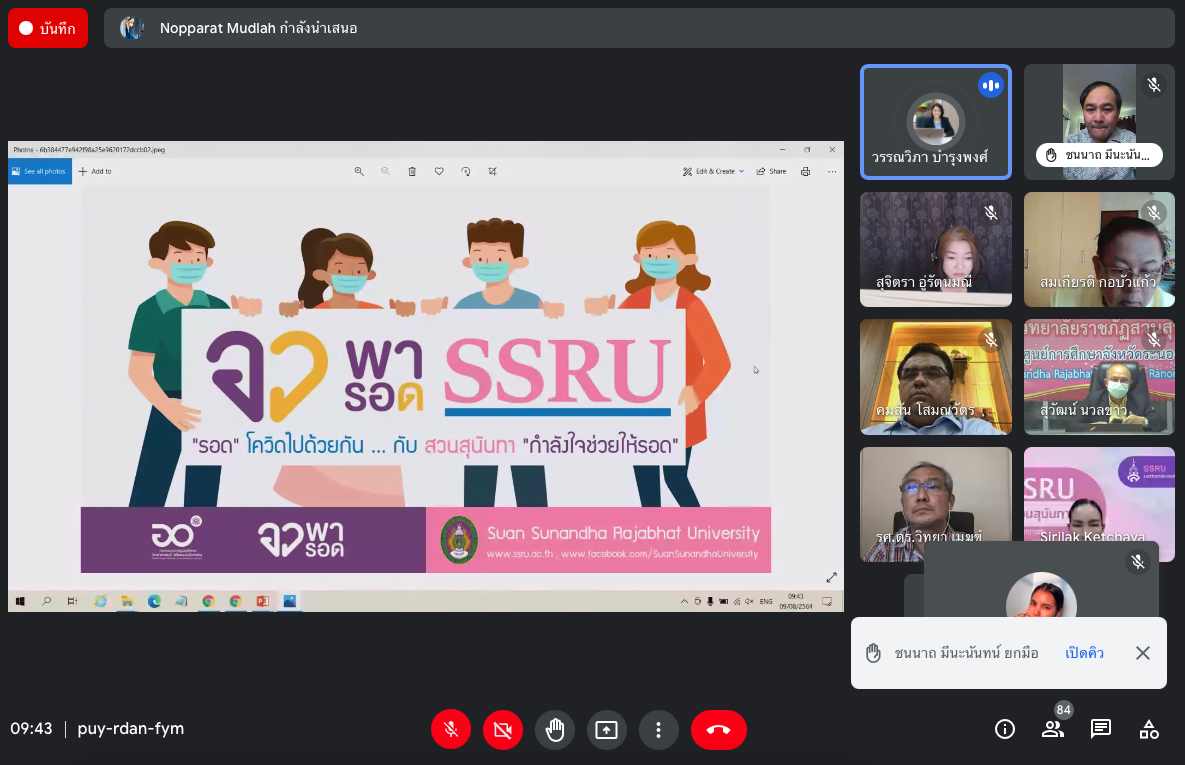Select the วรรณวิภา บำรุงพงศ์ participant tile
The height and width of the screenshot is (765, 1185).
936,122
